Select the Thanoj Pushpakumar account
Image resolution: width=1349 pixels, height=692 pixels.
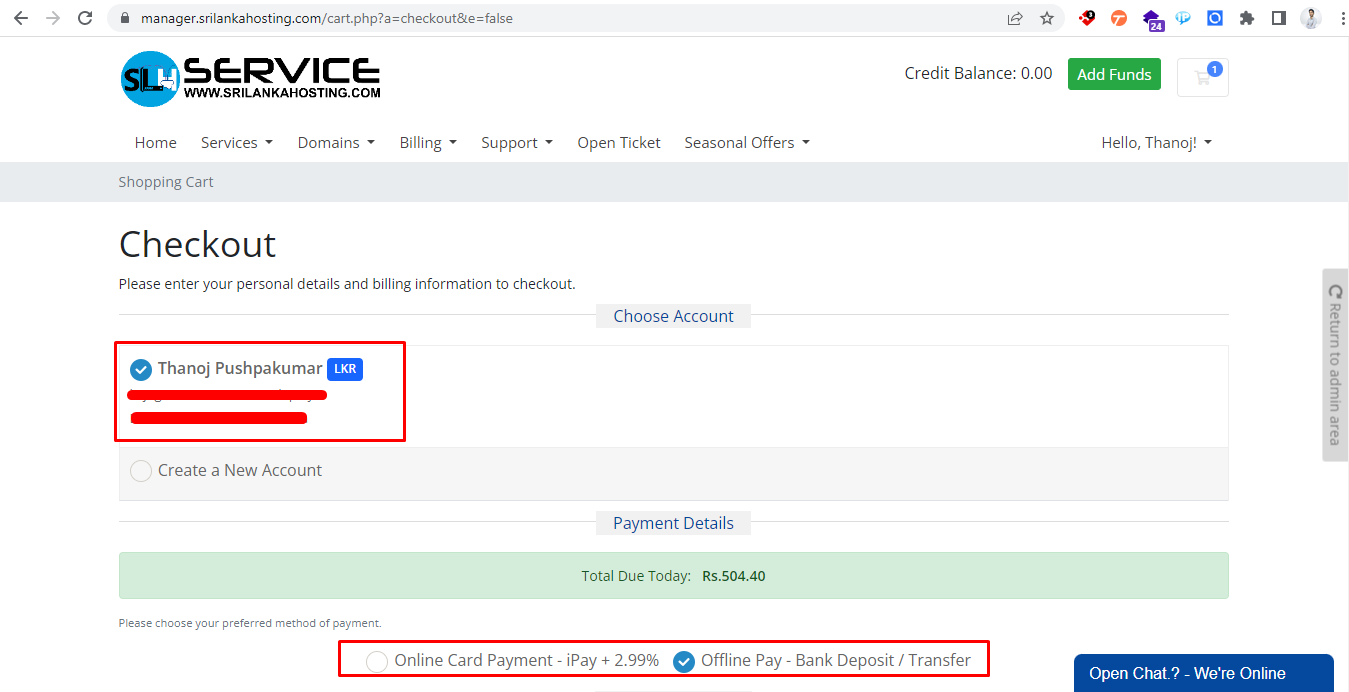(141, 370)
